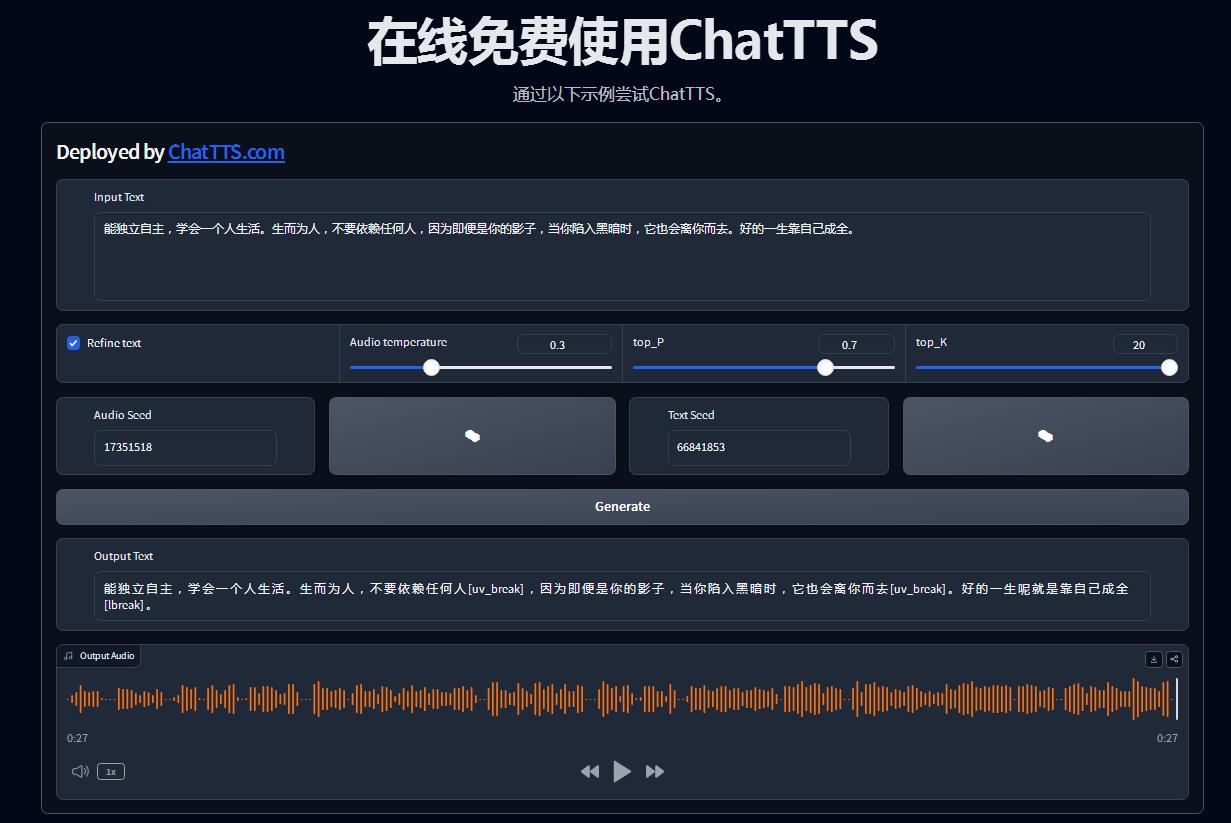Click the Text Seed input showing 66841853
Image resolution: width=1231 pixels, height=823 pixels.
click(x=758, y=447)
